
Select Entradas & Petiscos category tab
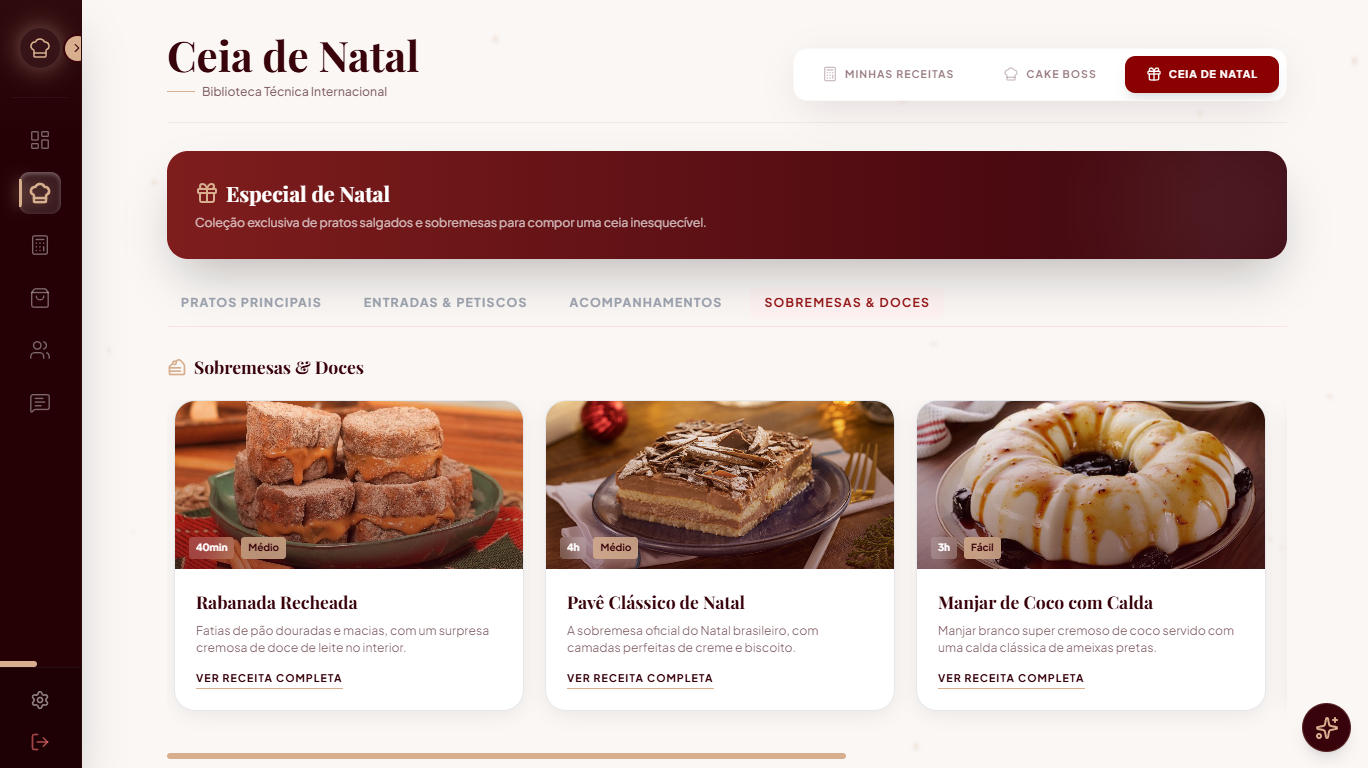(x=445, y=302)
